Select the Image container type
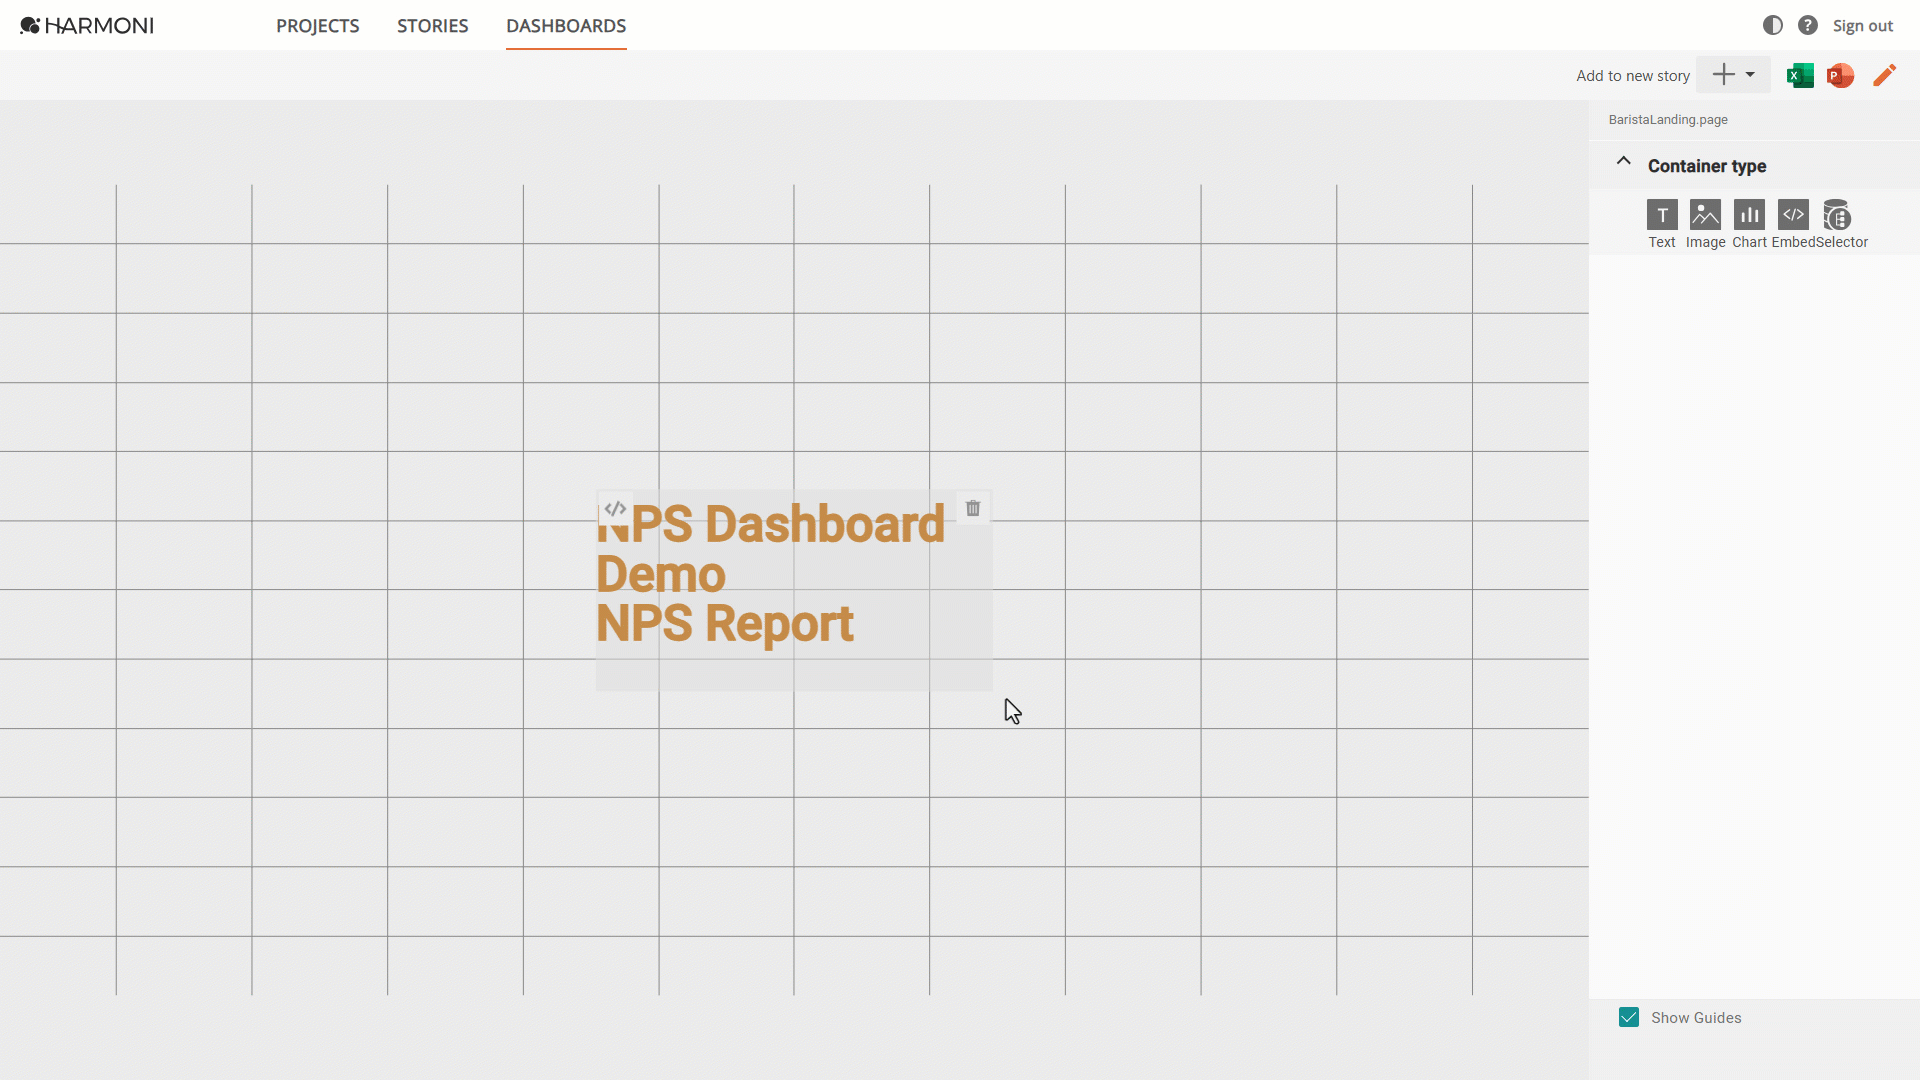This screenshot has height=1080, width=1920. pos(1705,224)
